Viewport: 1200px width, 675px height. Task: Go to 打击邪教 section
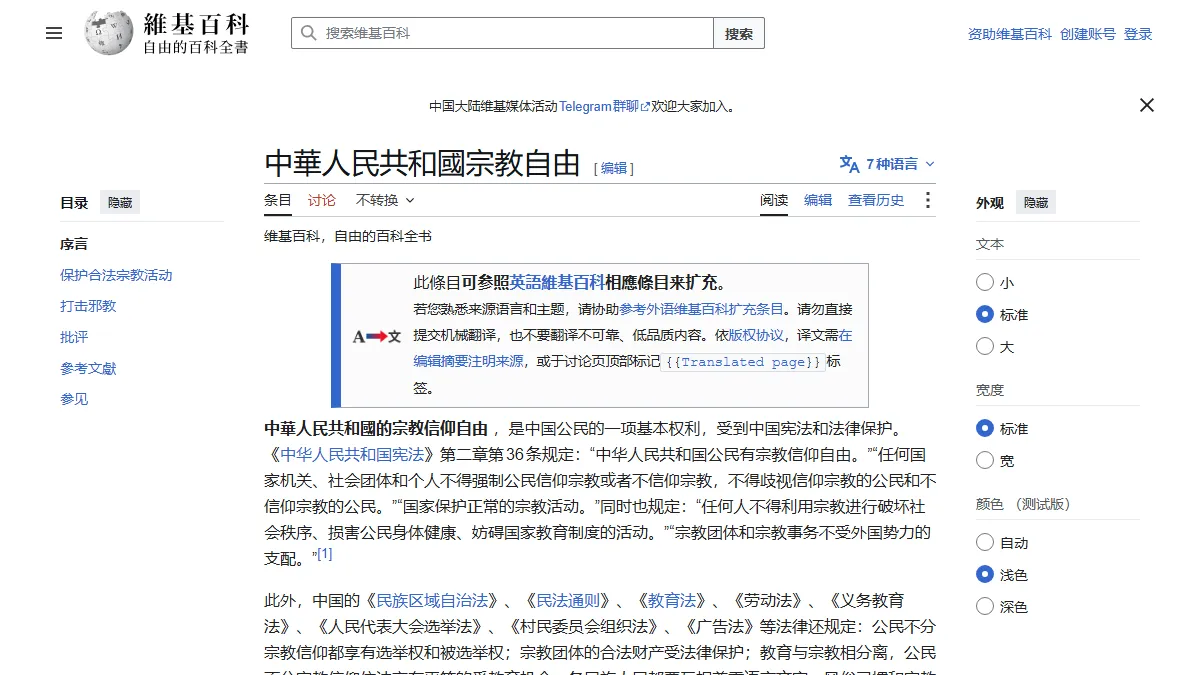pos(88,306)
